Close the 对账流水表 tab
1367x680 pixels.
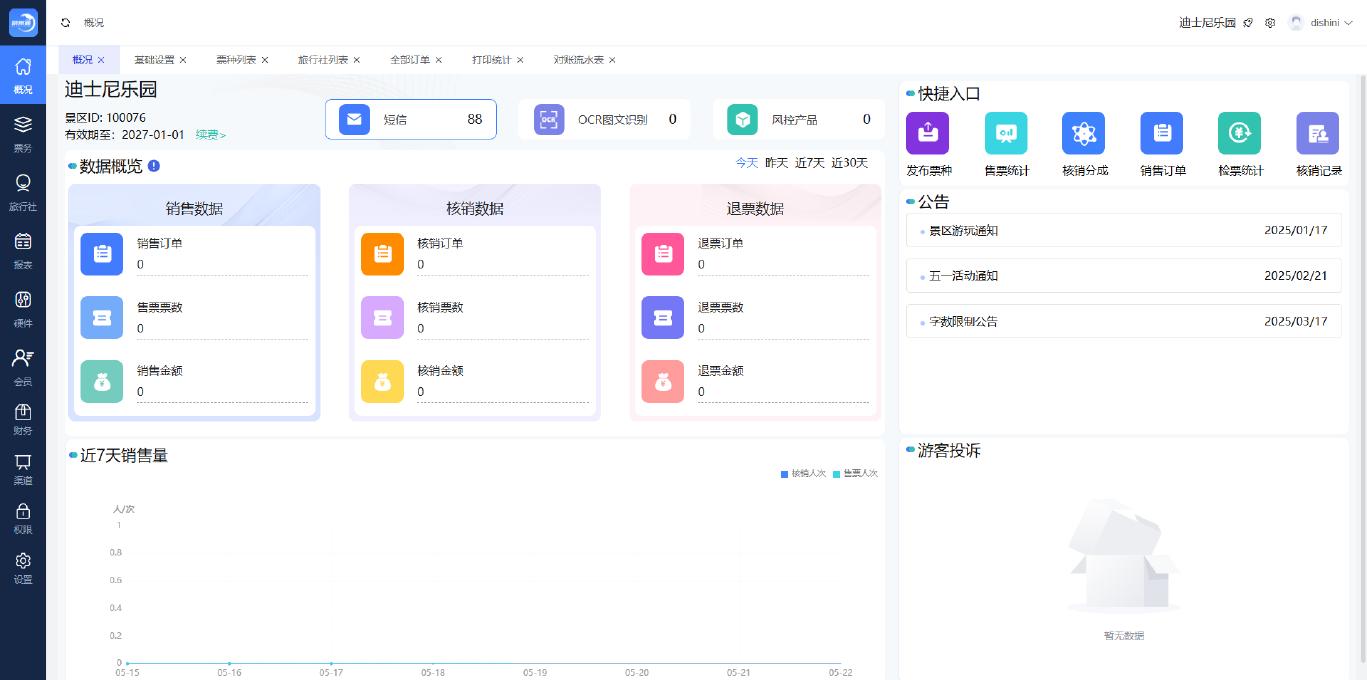tap(612, 60)
